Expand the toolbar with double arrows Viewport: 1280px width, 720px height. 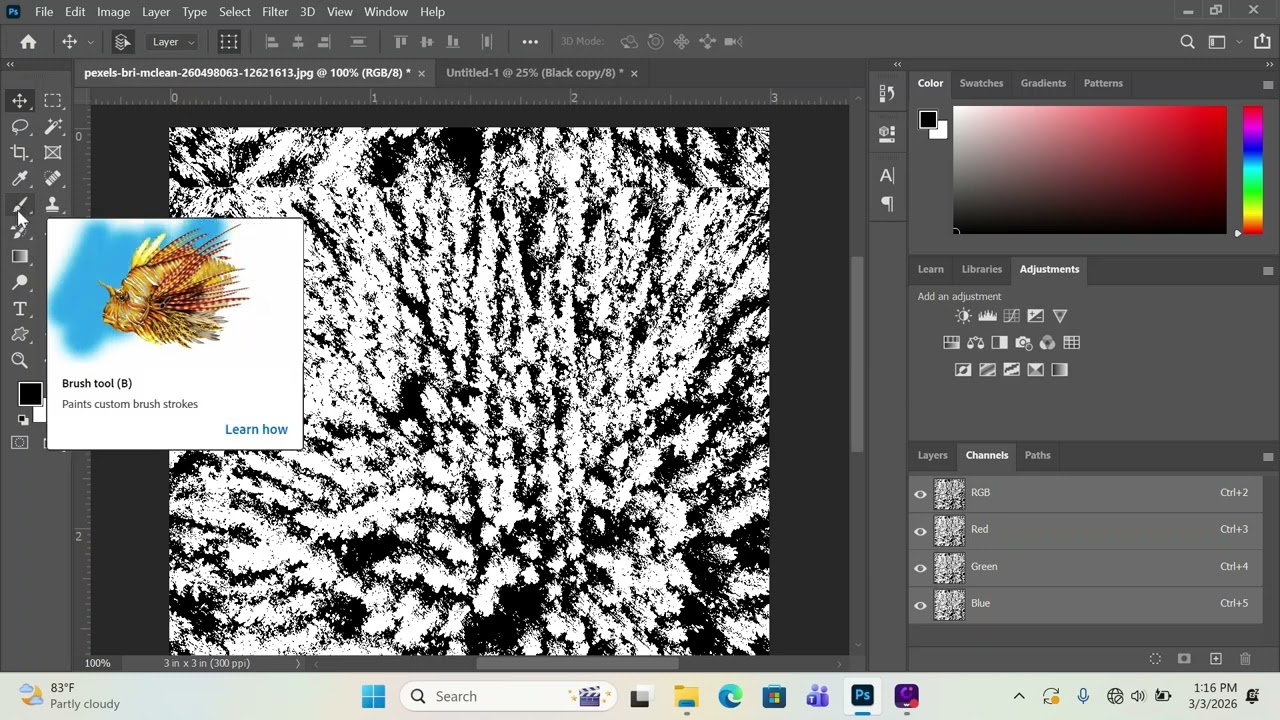[x=10, y=64]
